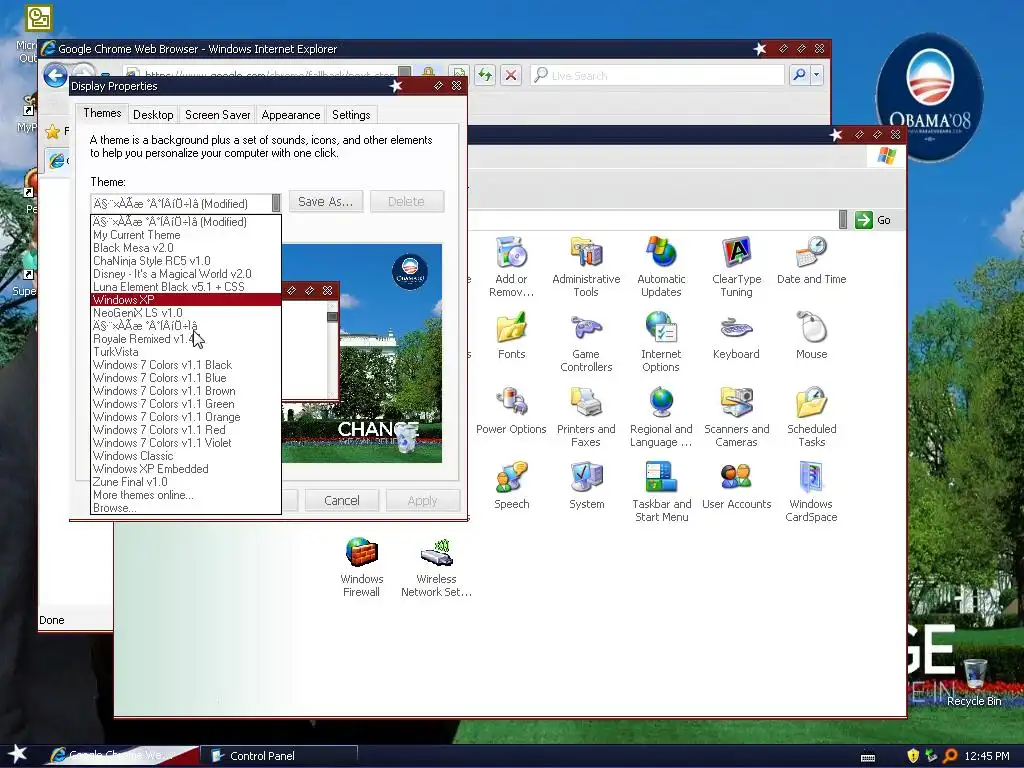
Task: Switch to Control Panel taskbar button
Action: pyautogui.click(x=278, y=756)
